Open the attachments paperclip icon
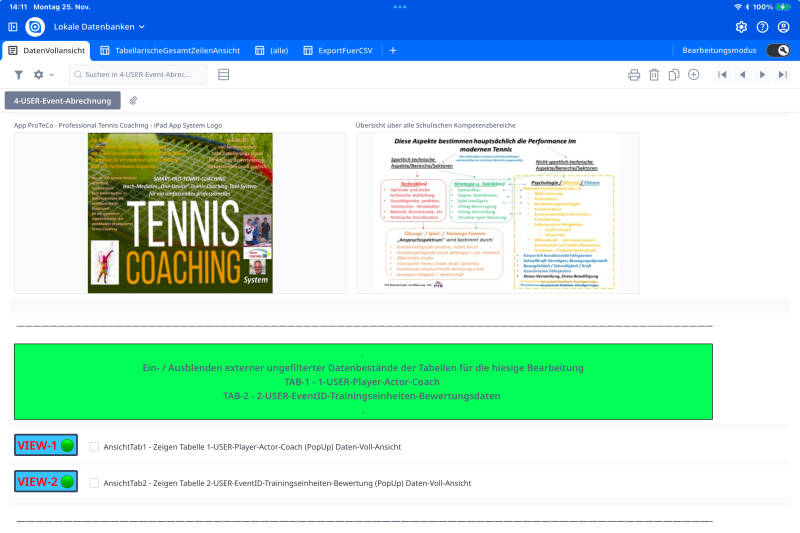This screenshot has width=800, height=533. [x=133, y=100]
